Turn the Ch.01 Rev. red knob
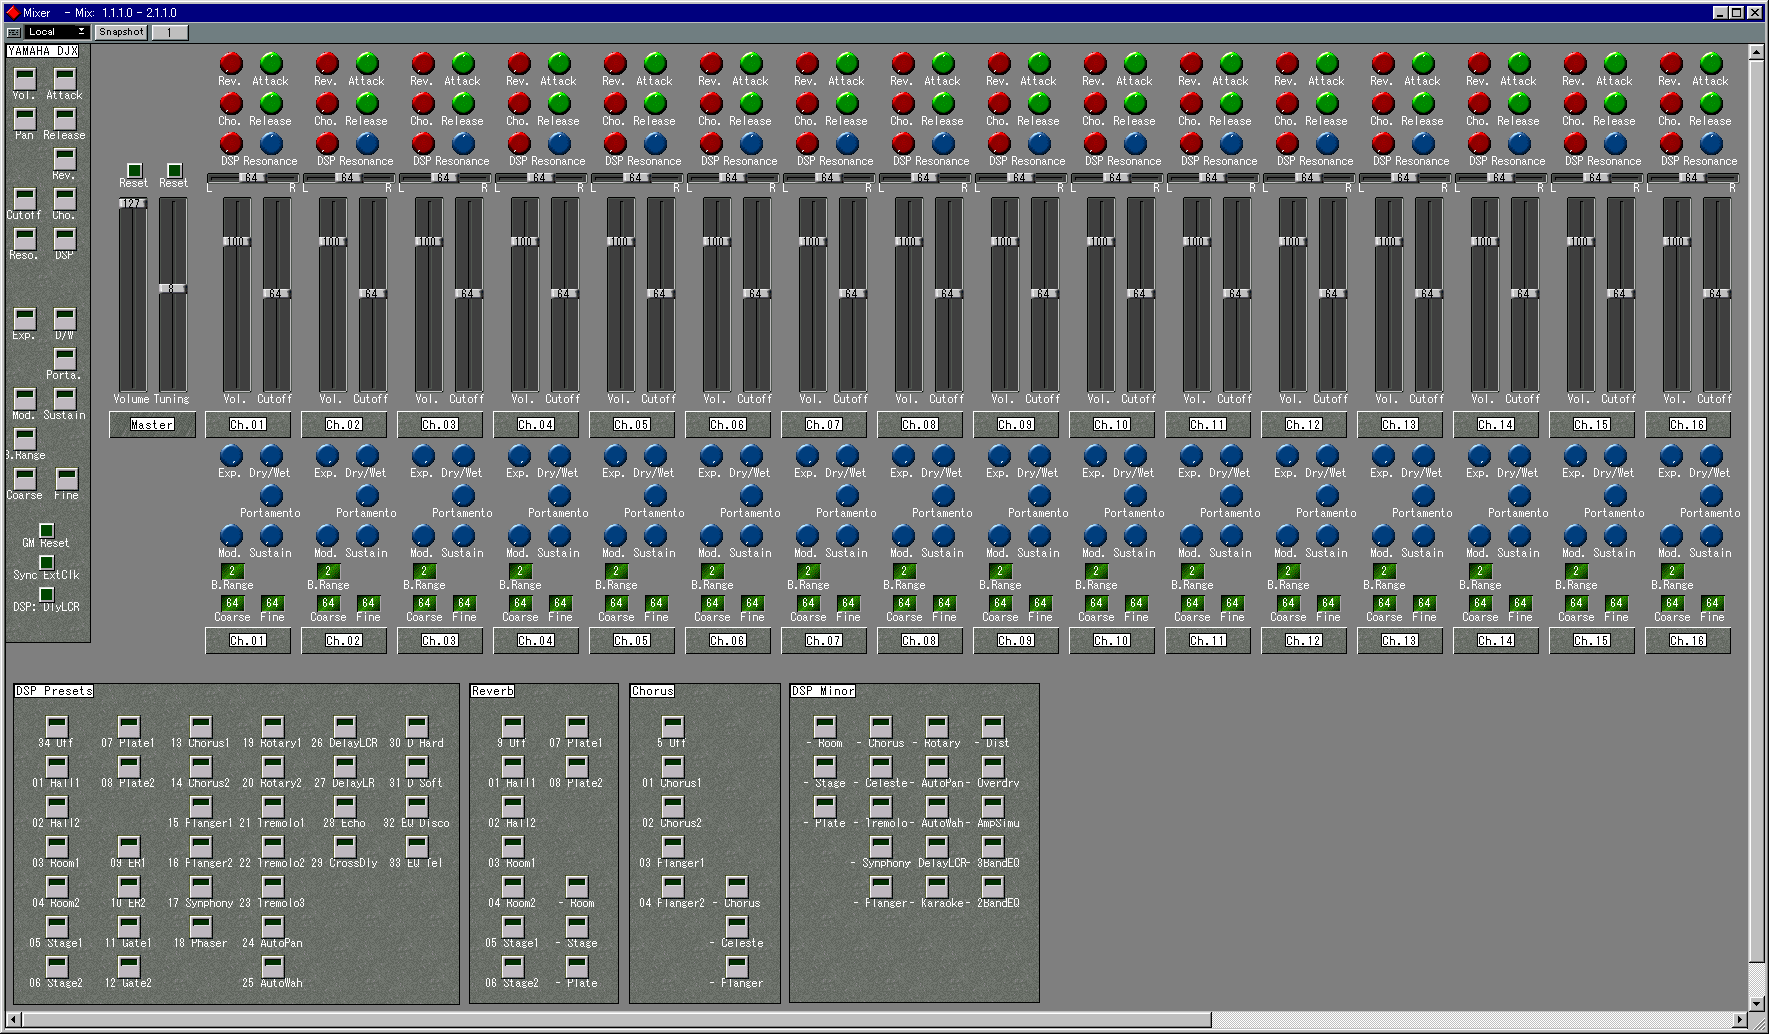 point(231,64)
